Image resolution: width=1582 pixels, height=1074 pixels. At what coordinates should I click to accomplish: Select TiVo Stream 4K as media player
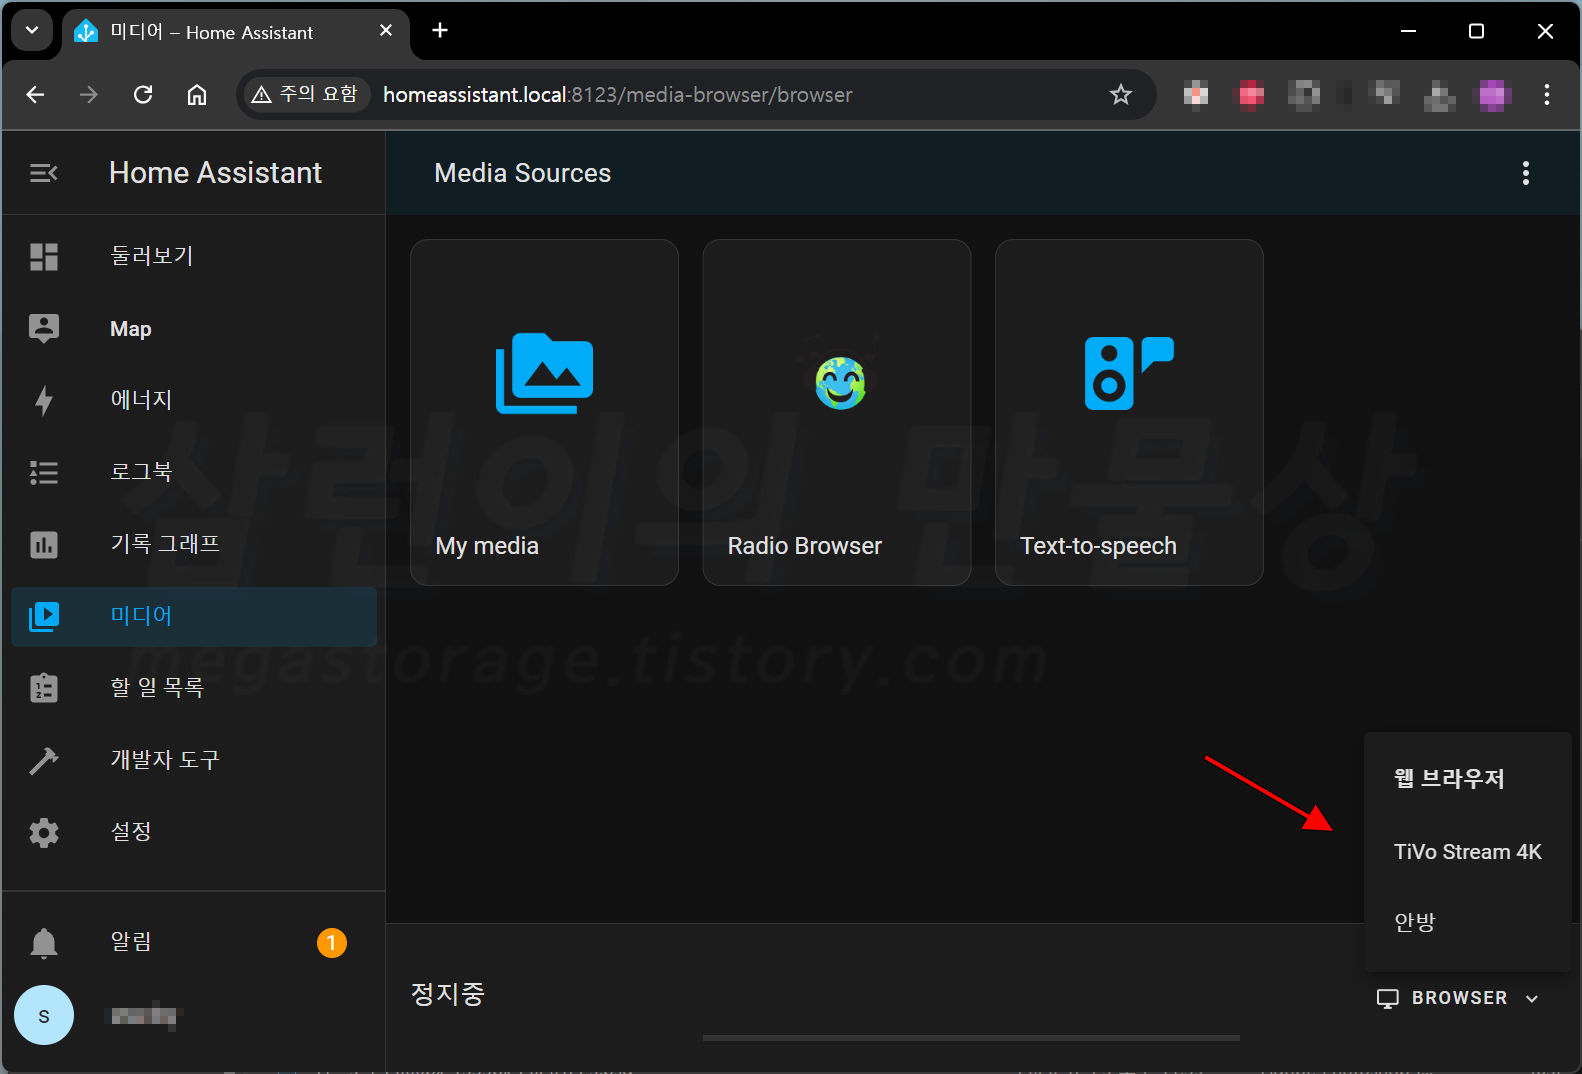point(1468,852)
